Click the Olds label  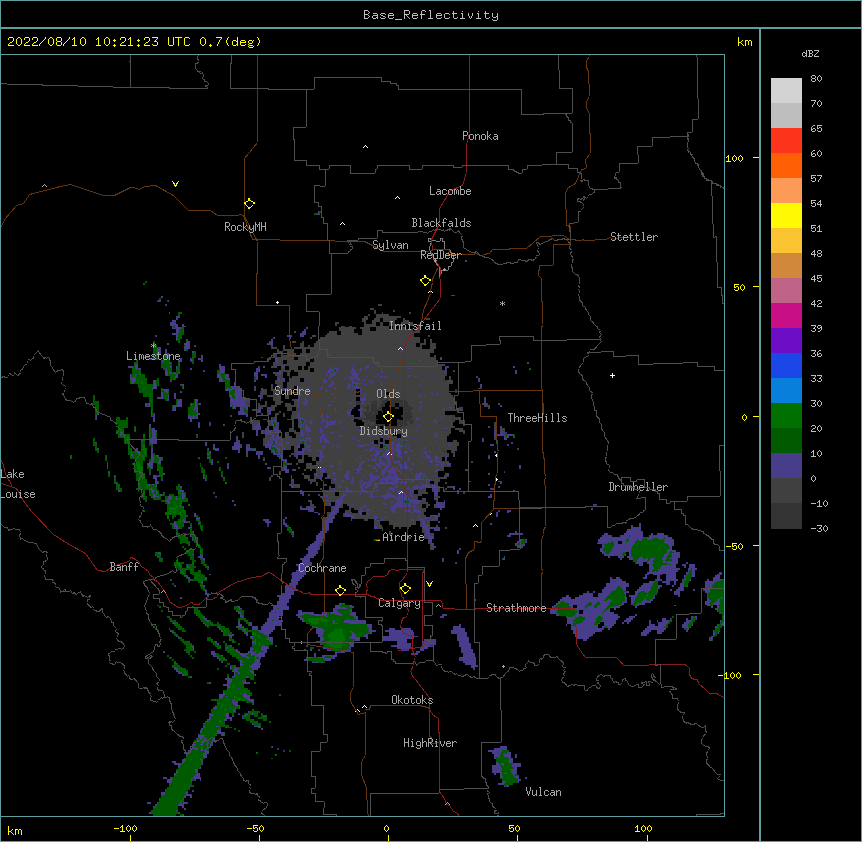[388, 394]
